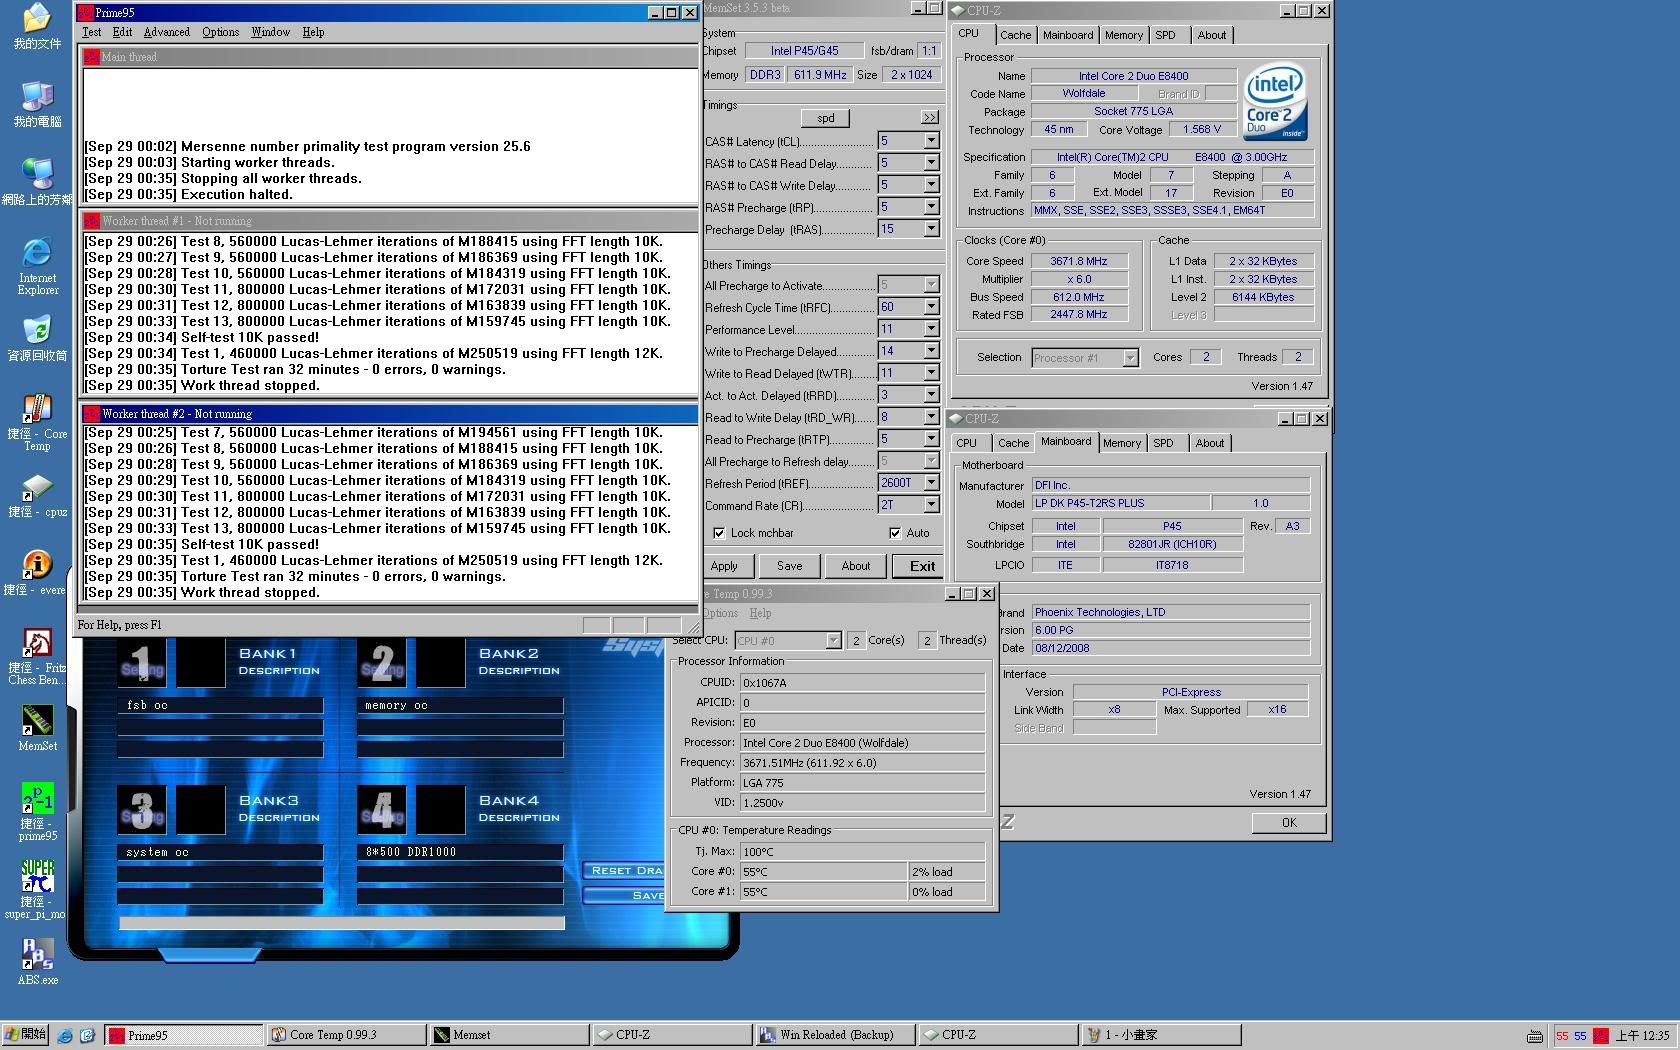This screenshot has width=1680, height=1050.
Task: Click the Show Desktop quick launch icon
Action: (x=87, y=1035)
